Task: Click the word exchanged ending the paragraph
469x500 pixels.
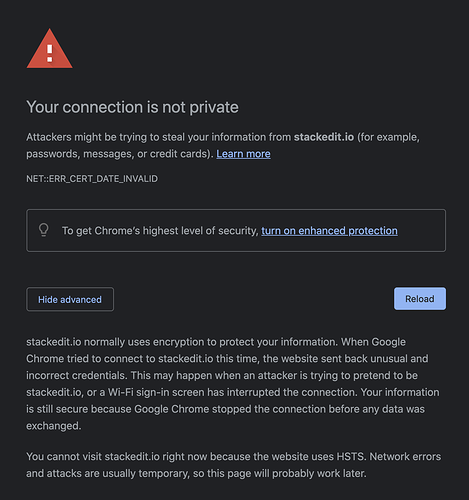Action: 53,426
